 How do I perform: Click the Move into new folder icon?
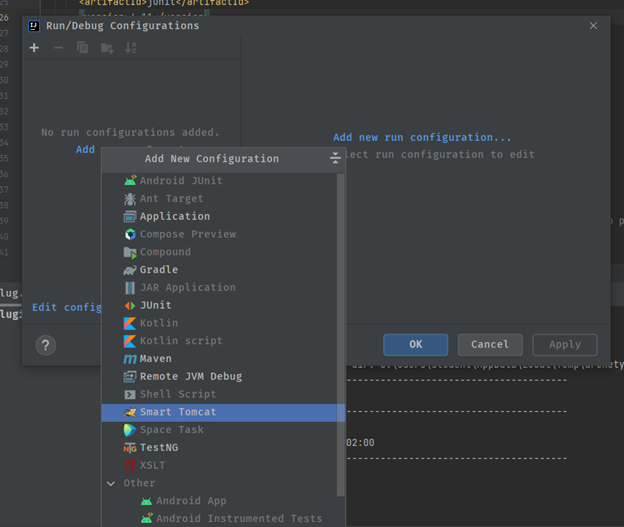pyautogui.click(x=107, y=48)
